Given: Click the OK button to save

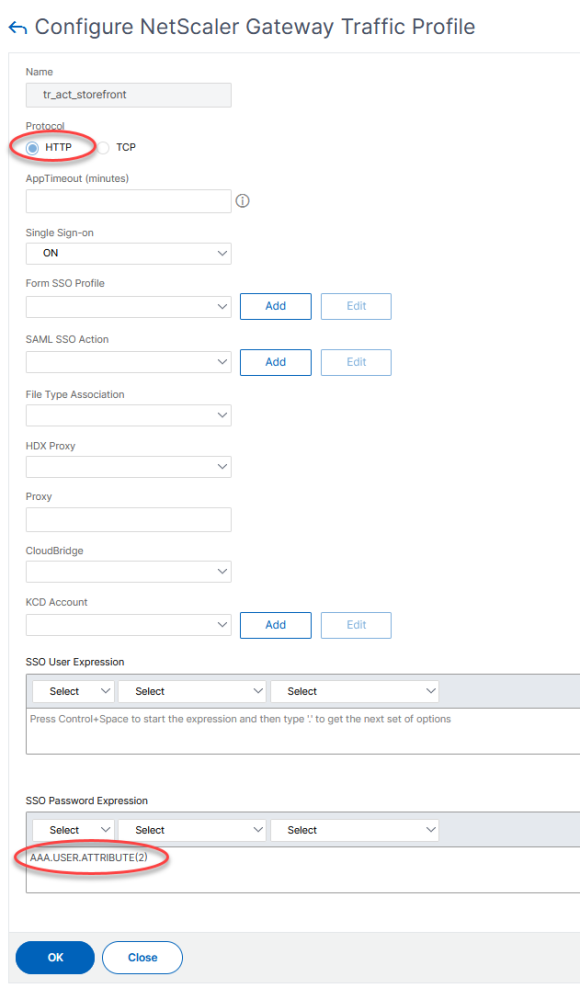Looking at the screenshot, I should (54, 957).
